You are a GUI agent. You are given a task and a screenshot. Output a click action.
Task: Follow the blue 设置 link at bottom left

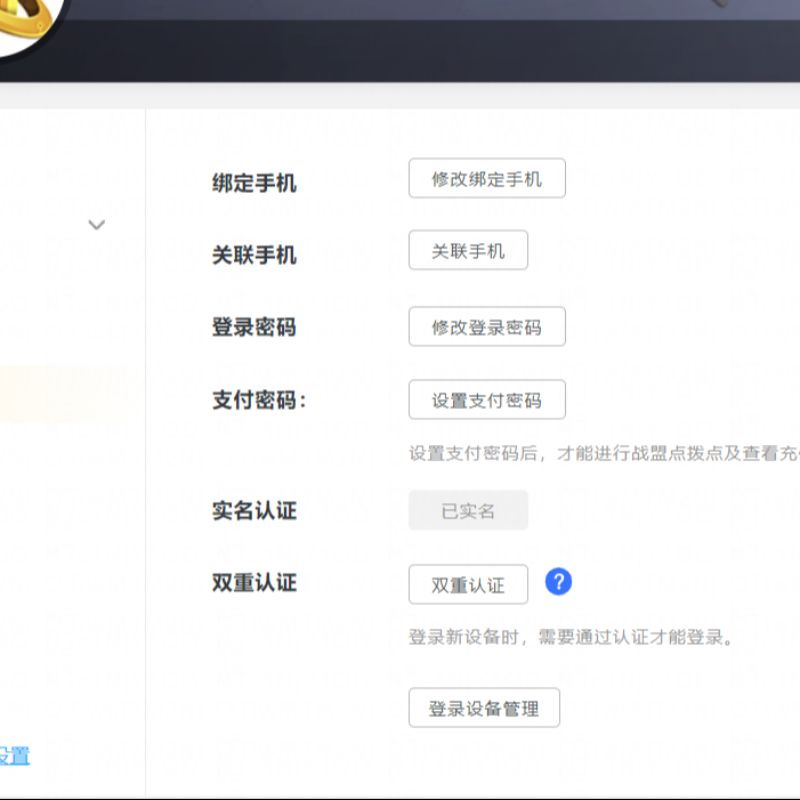(14, 756)
